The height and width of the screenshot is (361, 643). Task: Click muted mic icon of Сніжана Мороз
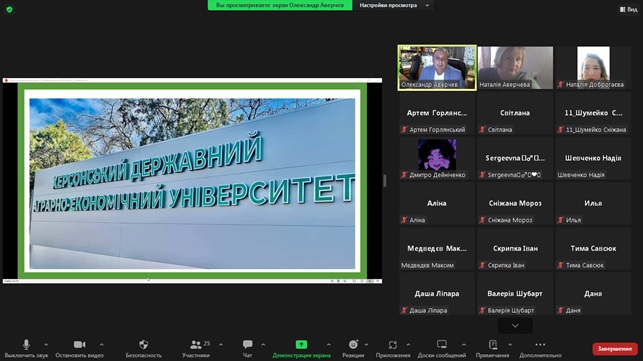tap(483, 220)
